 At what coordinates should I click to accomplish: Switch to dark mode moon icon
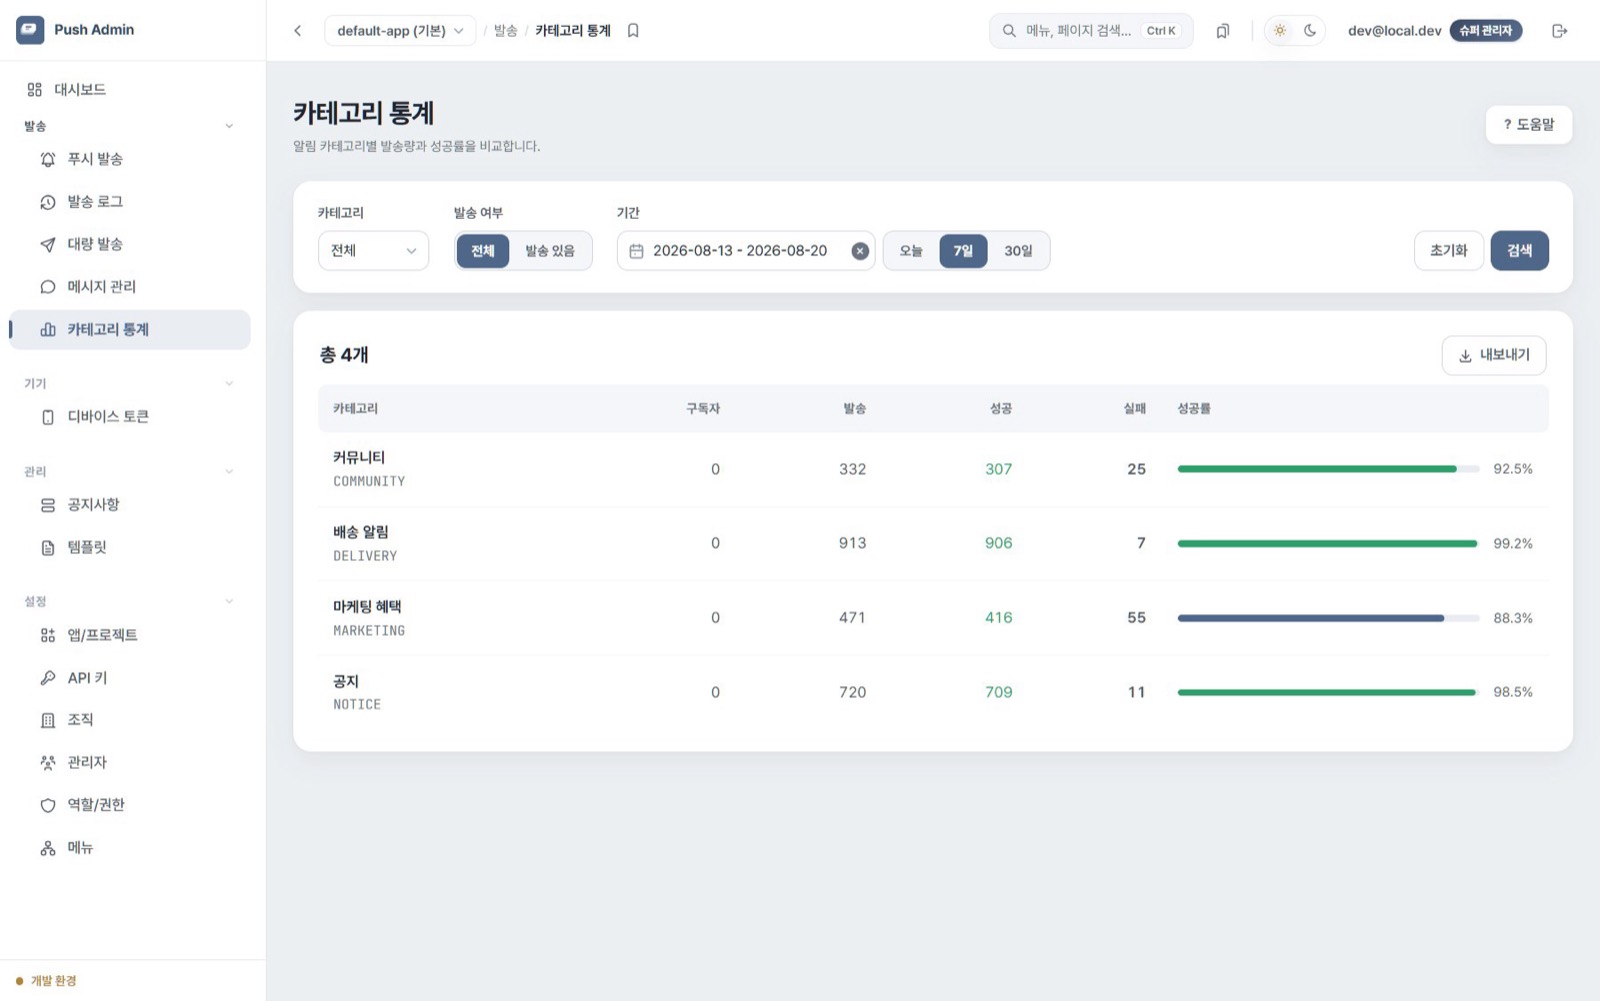pyautogui.click(x=1310, y=31)
